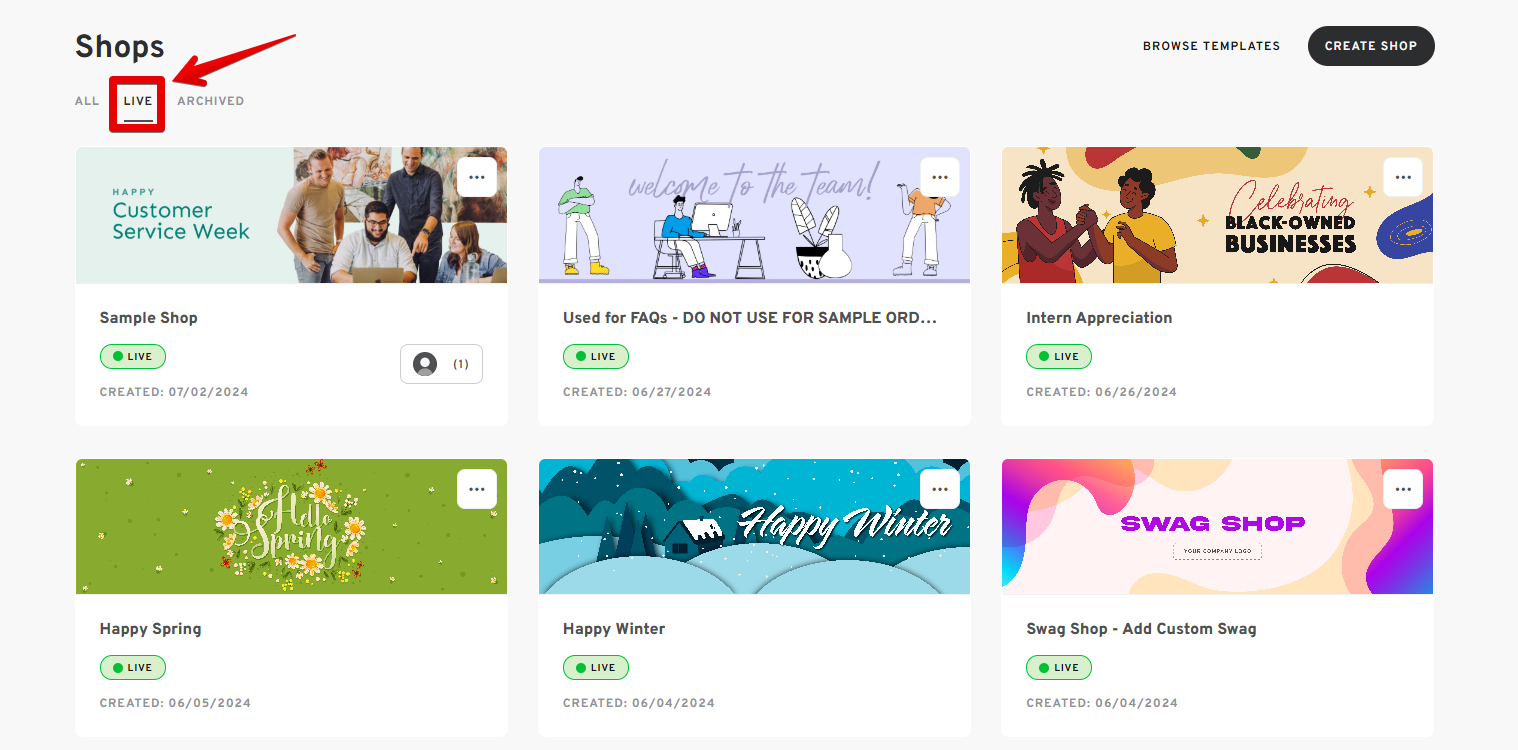Click the Created 06/05/2024 date text

[x=175, y=703]
